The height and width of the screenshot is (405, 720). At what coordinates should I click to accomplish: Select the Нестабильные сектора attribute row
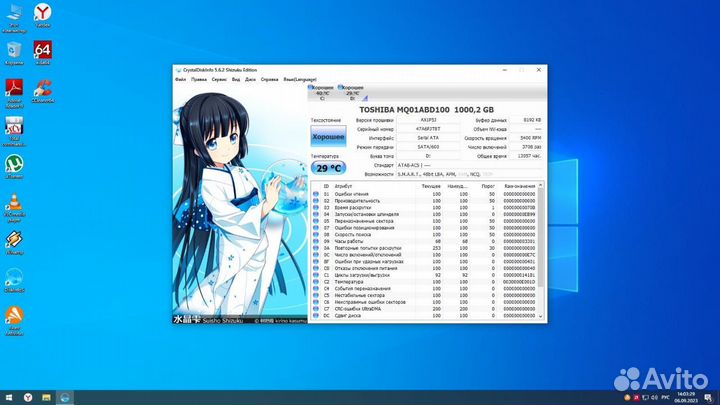click(424, 295)
